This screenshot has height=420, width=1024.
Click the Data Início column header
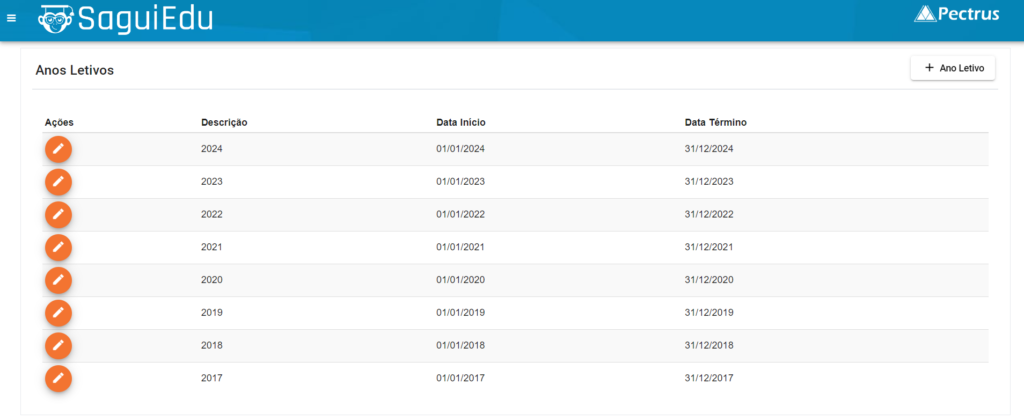coord(461,122)
